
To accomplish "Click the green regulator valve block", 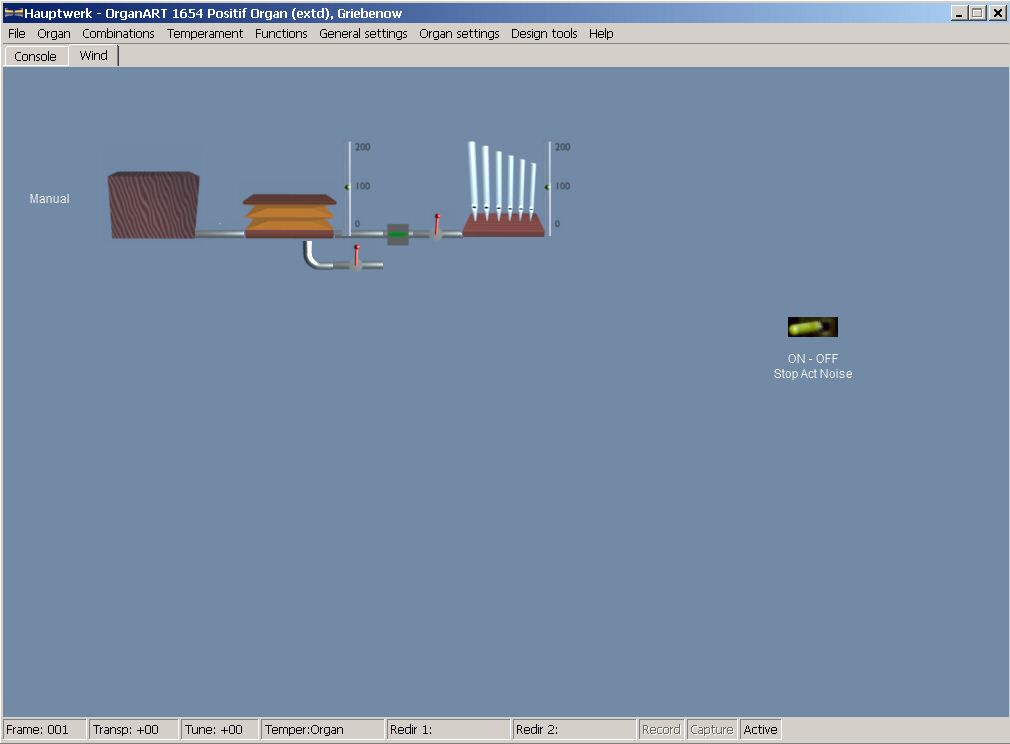I will click(x=398, y=234).
